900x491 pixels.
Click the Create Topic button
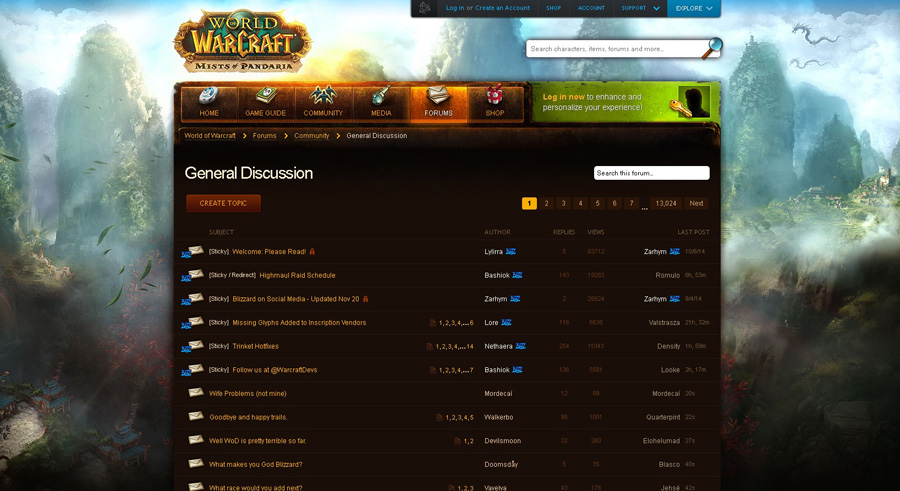(223, 203)
